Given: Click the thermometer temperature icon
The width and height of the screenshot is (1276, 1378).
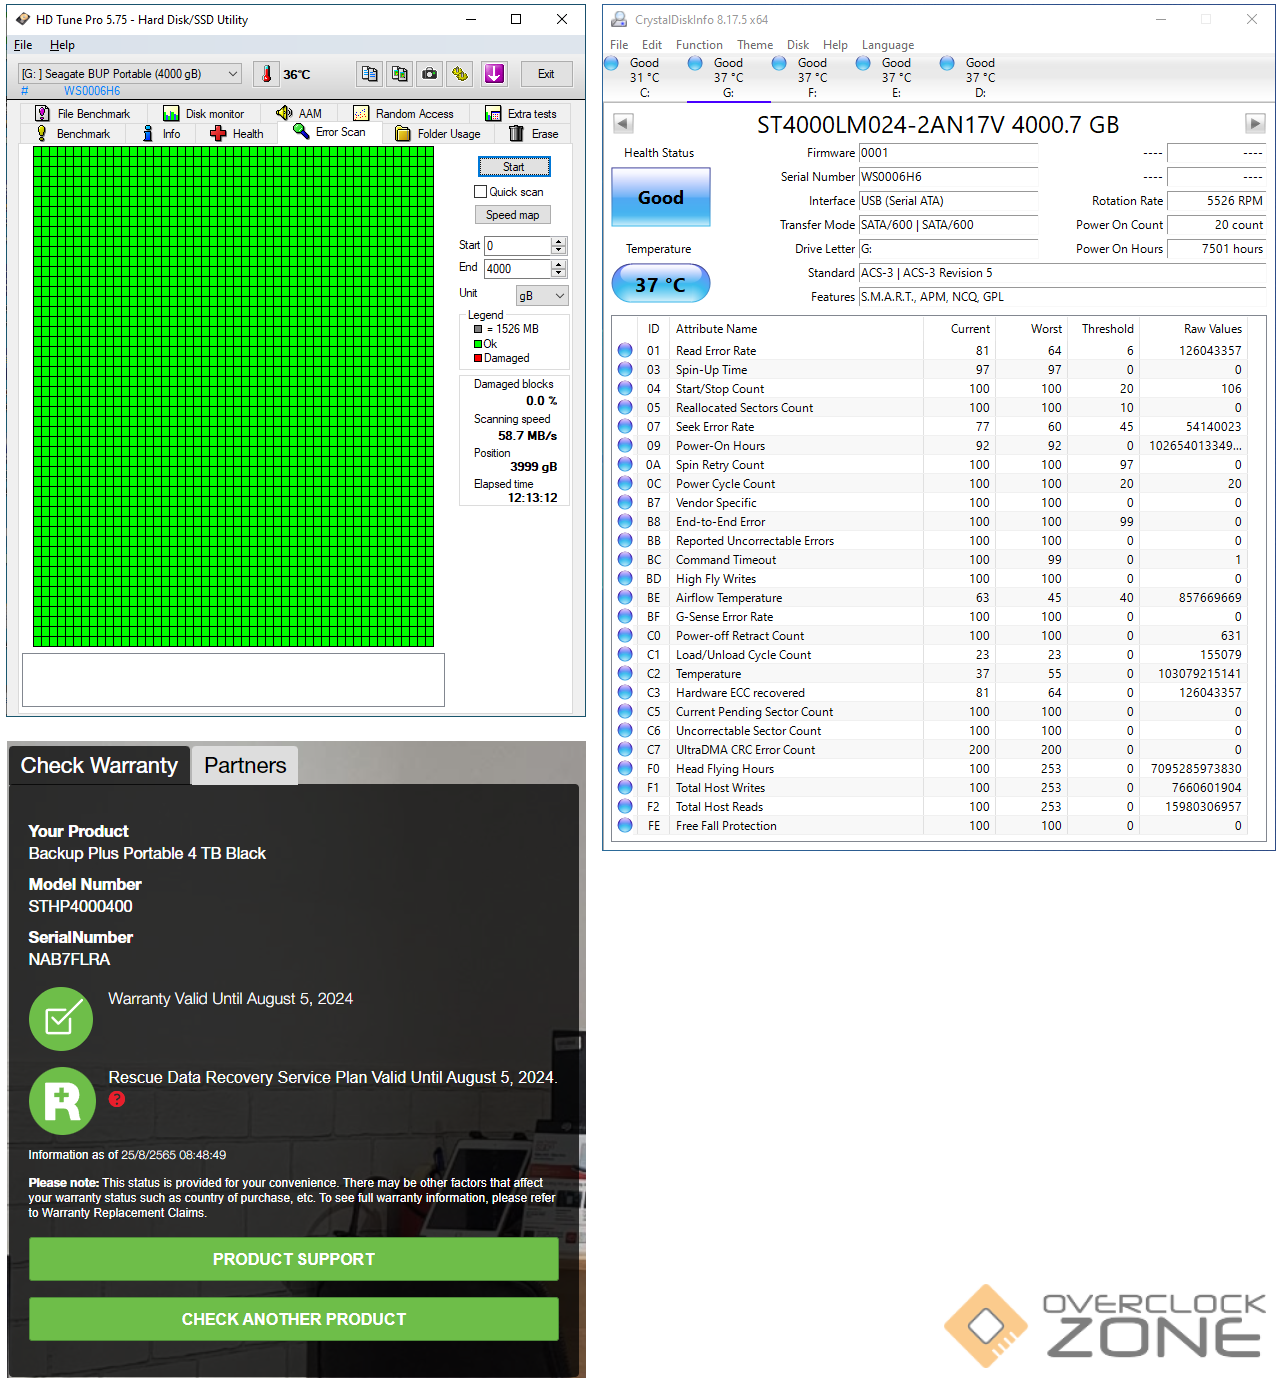Looking at the screenshot, I should click(x=267, y=74).
